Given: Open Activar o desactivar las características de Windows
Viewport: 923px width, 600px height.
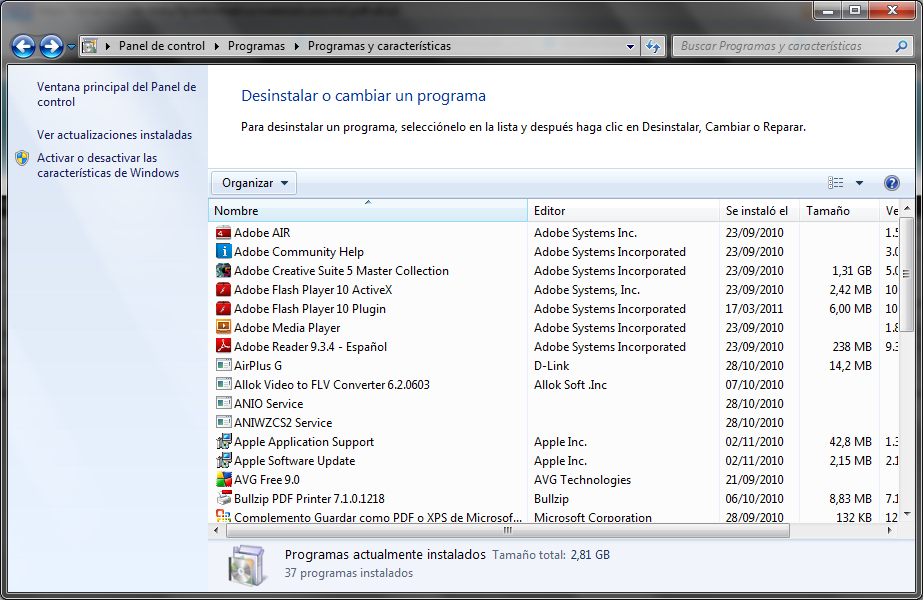Looking at the screenshot, I should click(107, 165).
